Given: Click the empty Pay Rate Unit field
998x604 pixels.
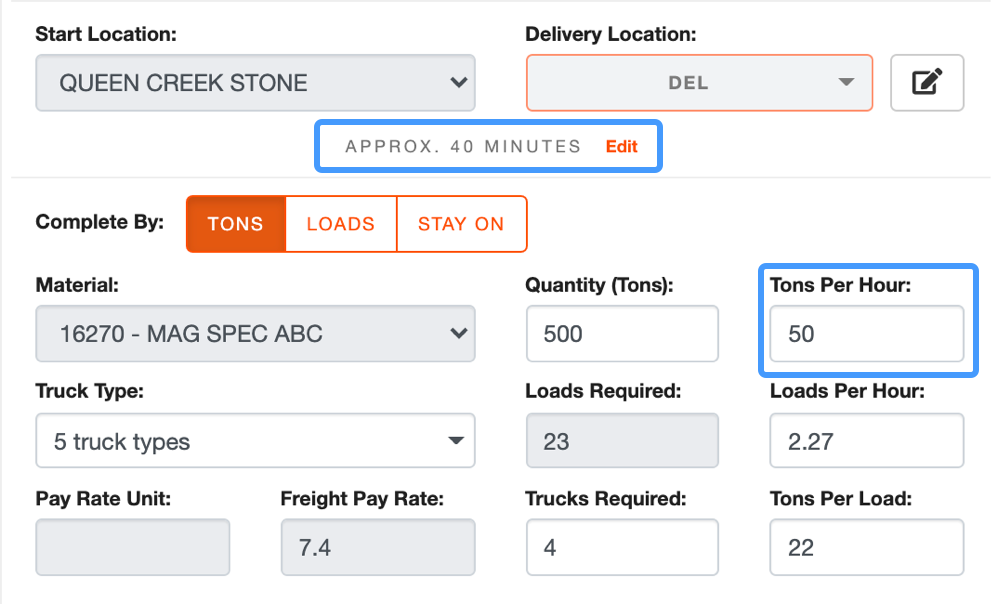Looking at the screenshot, I should click(132, 547).
